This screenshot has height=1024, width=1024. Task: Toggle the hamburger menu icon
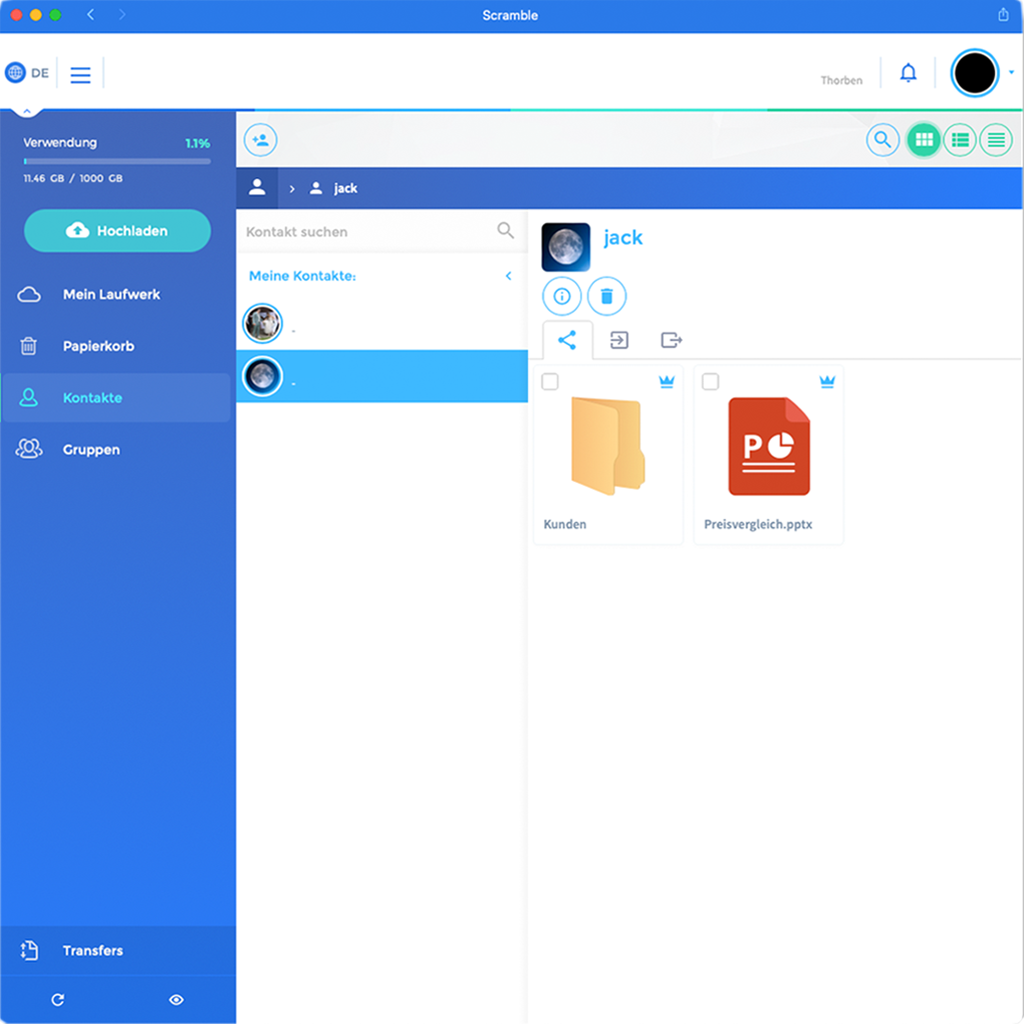tap(80, 75)
